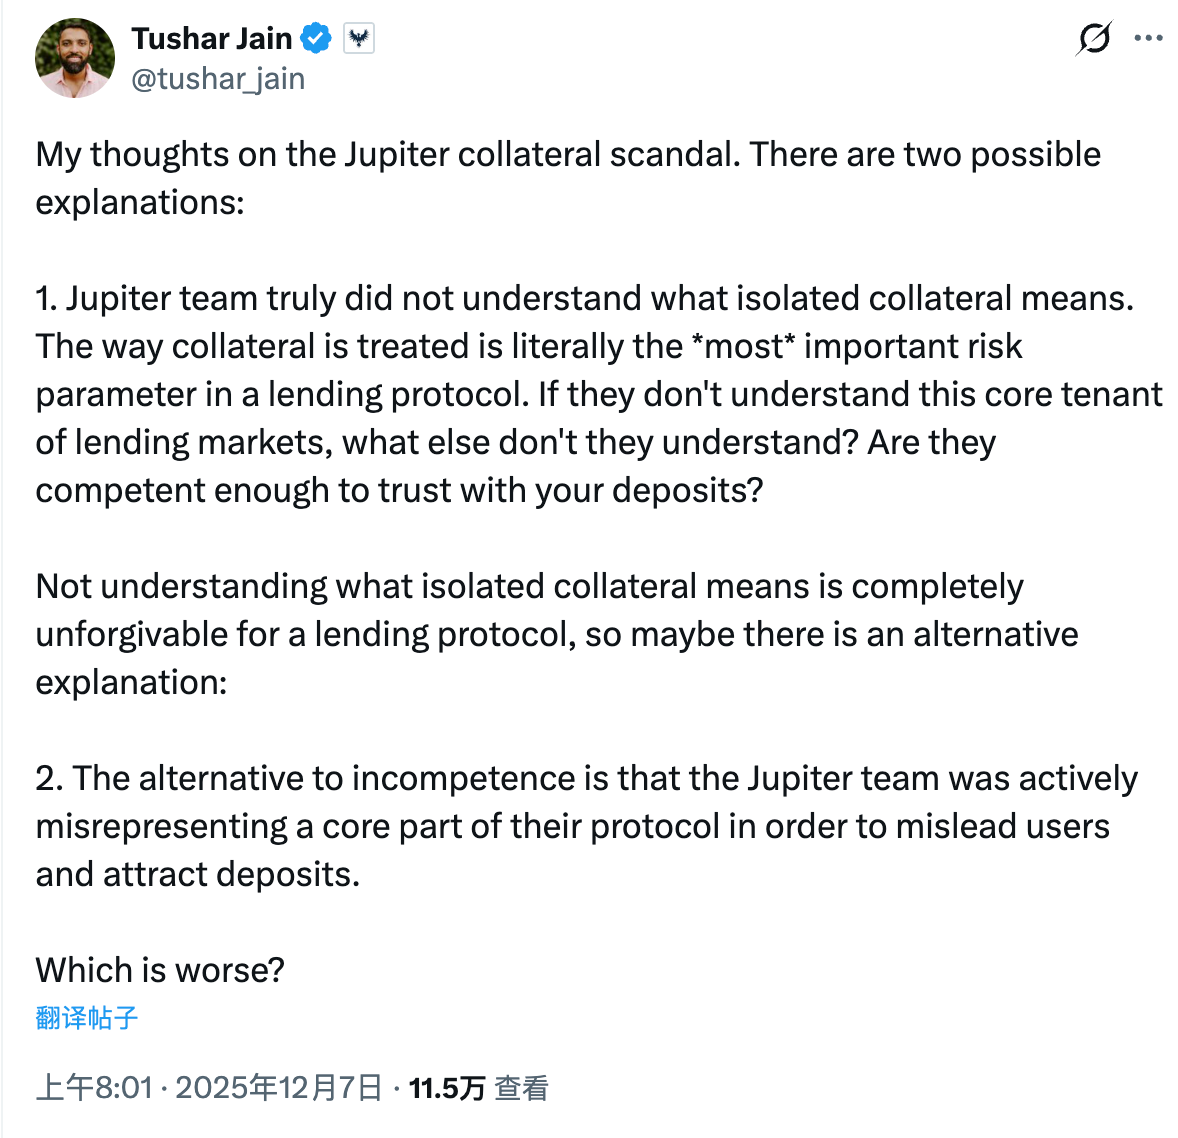Open profile via the '@tushar_jain' handle
Image resolution: width=1178 pixels, height=1138 pixels.
pos(218,78)
